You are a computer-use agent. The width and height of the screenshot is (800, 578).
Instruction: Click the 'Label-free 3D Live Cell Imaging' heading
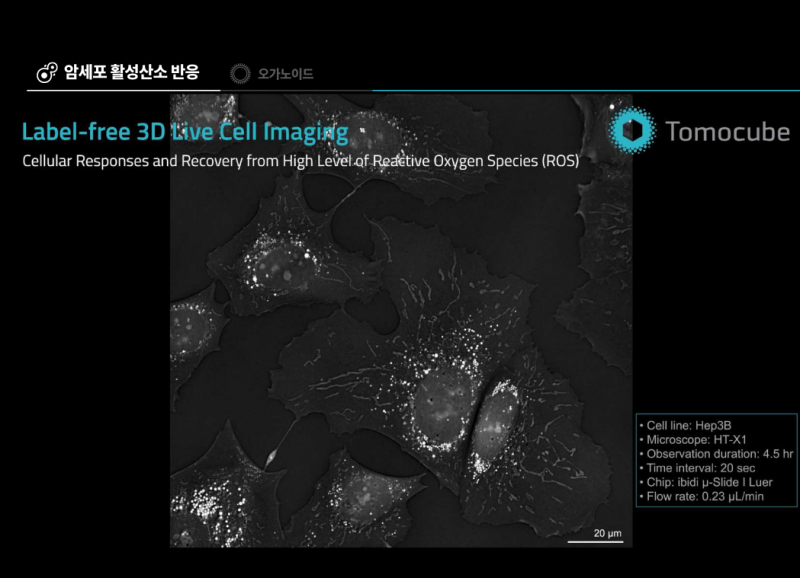coord(185,132)
